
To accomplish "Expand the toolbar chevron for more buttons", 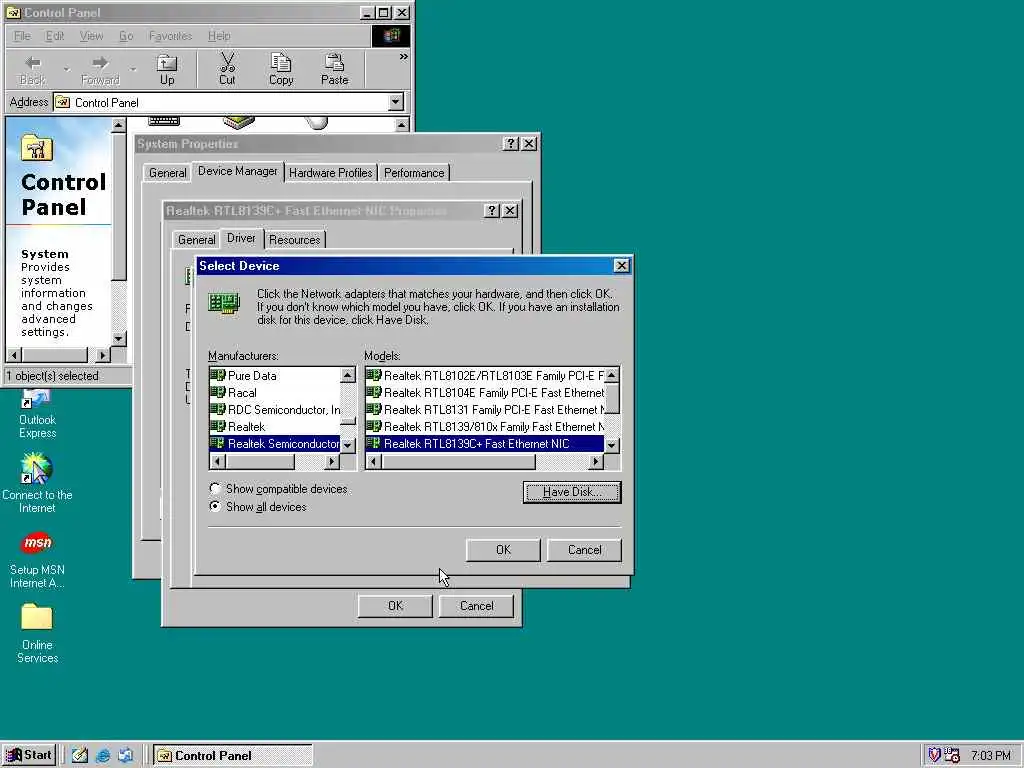I will pyautogui.click(x=404, y=57).
